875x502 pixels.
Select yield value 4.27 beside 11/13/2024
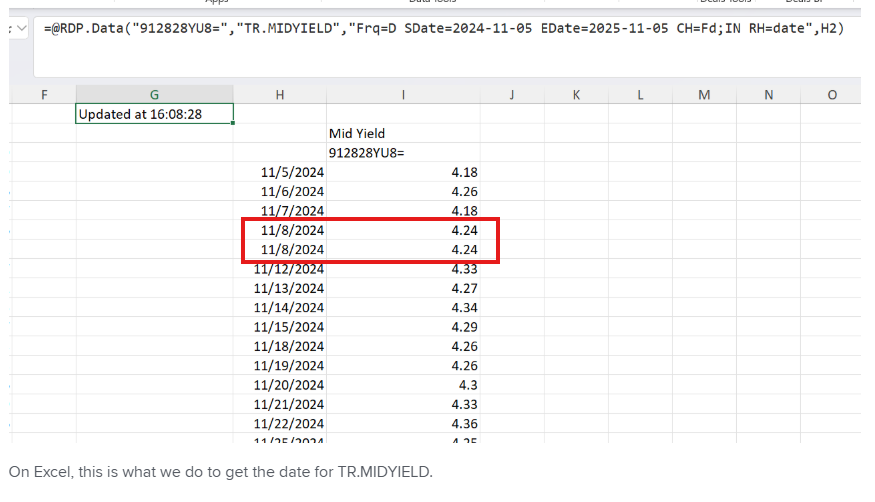pyautogui.click(x=403, y=288)
